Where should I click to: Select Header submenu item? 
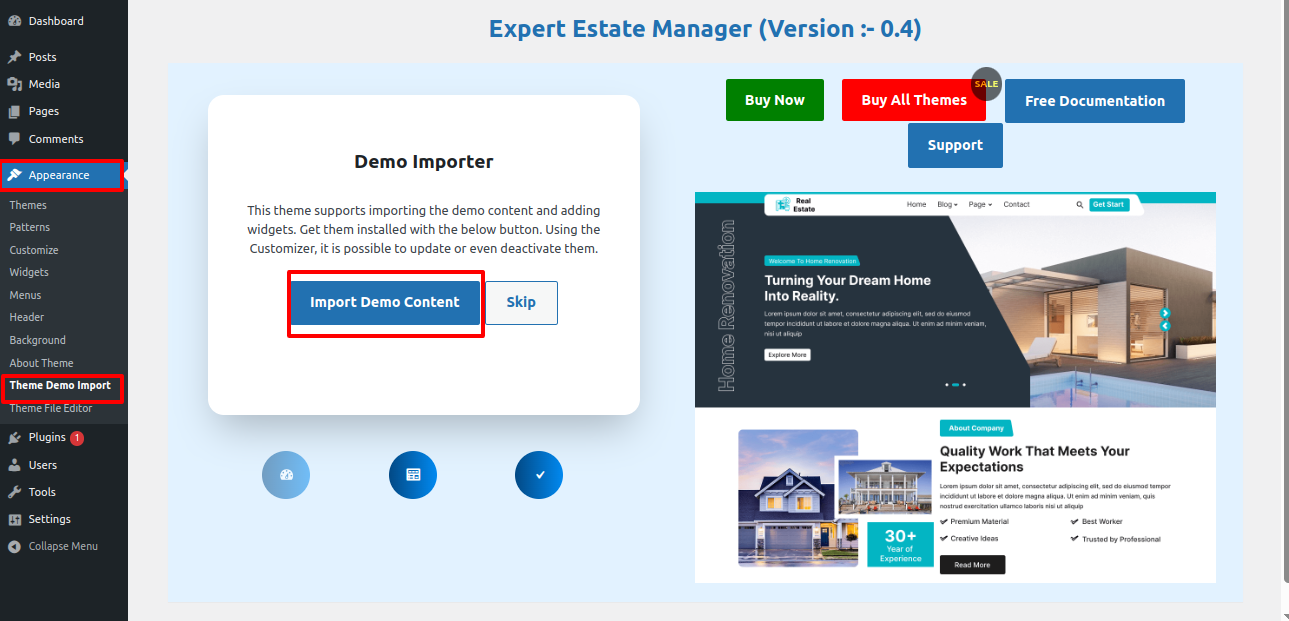click(x=27, y=317)
